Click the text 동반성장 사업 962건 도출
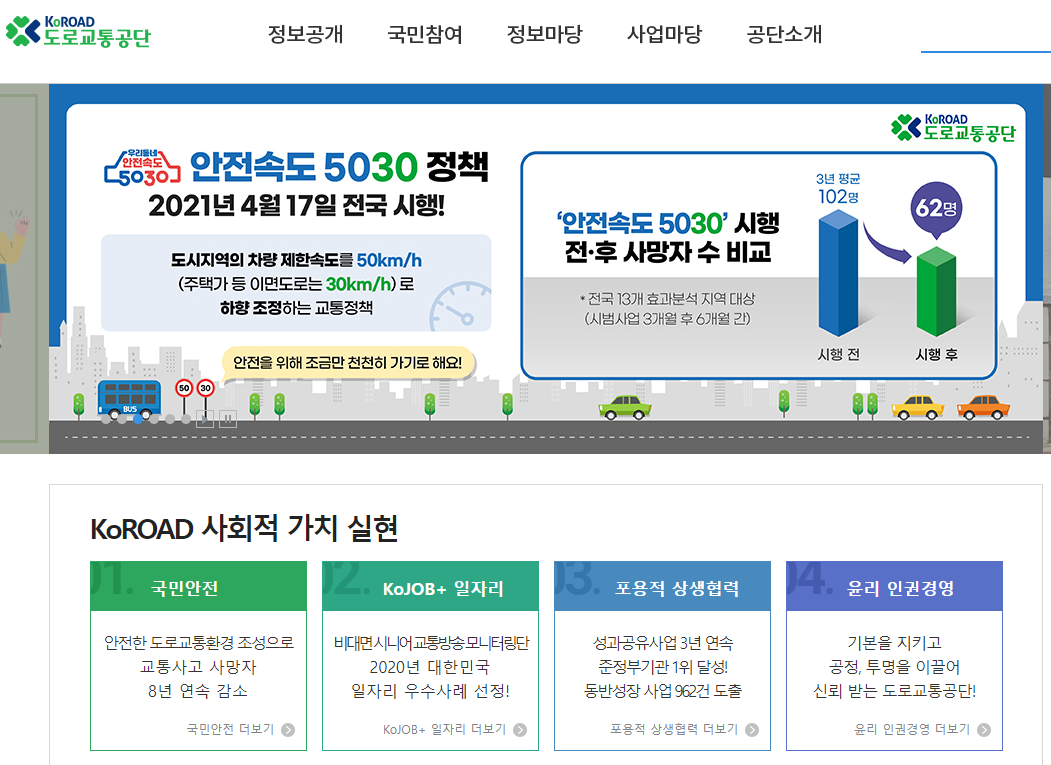Image resolution: width=1051 pixels, height=765 pixels. click(662, 691)
